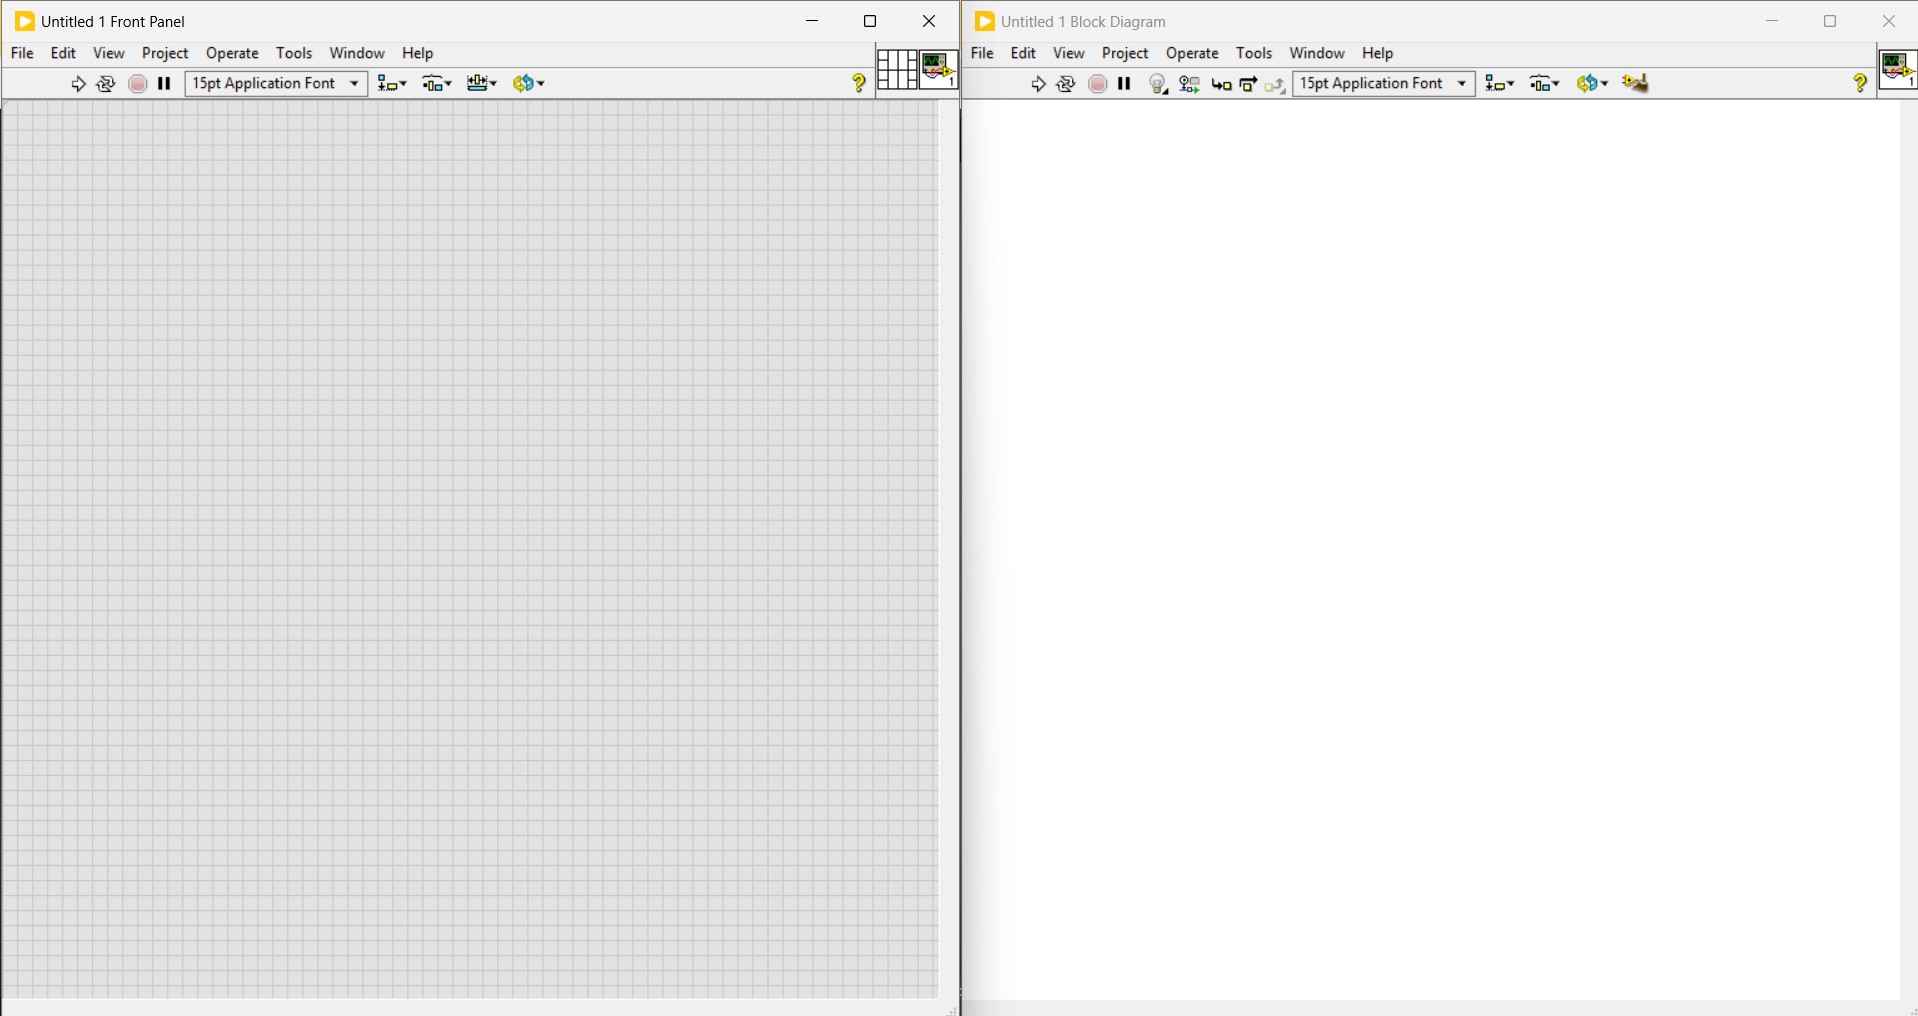Show Context Help from Block Diagram toolbar

click(x=1860, y=84)
